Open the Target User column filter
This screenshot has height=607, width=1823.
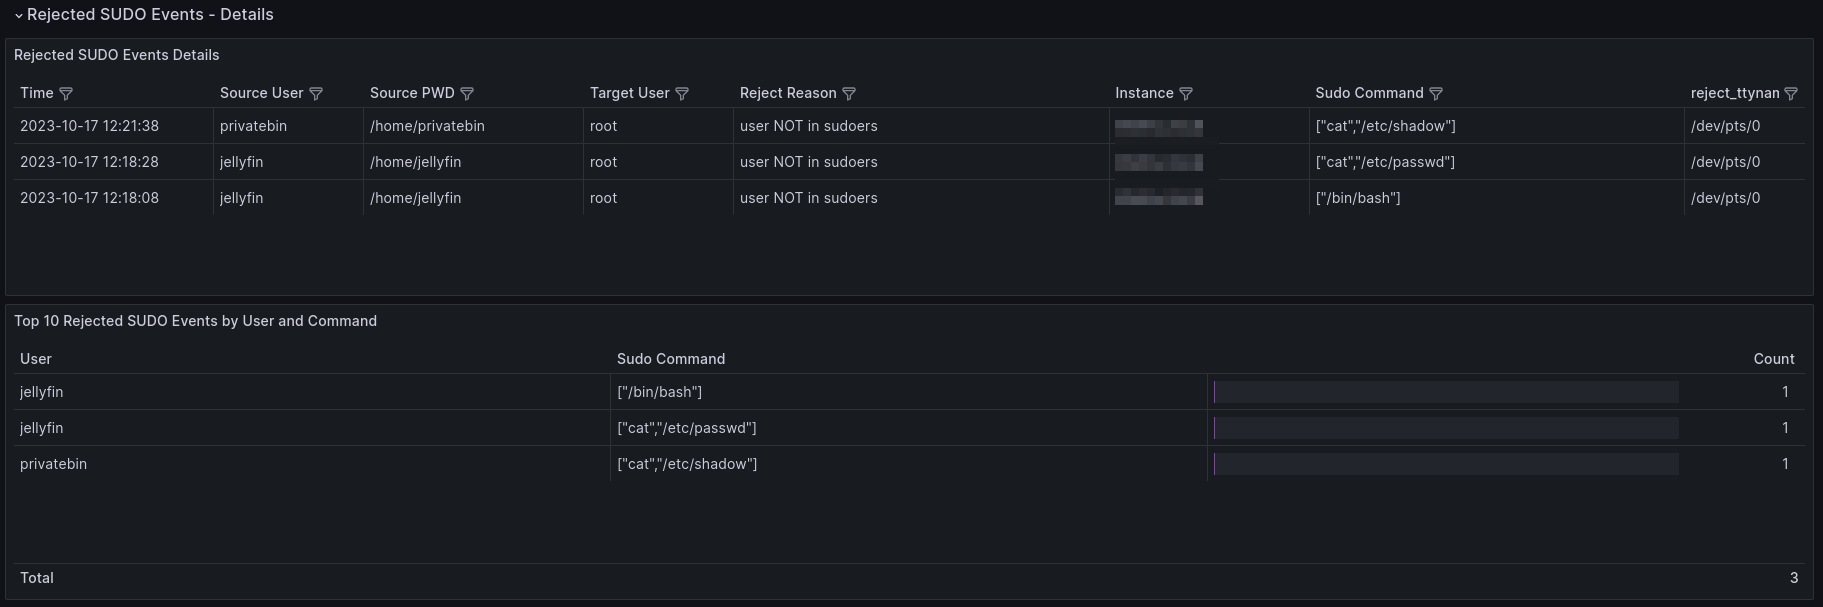click(682, 93)
